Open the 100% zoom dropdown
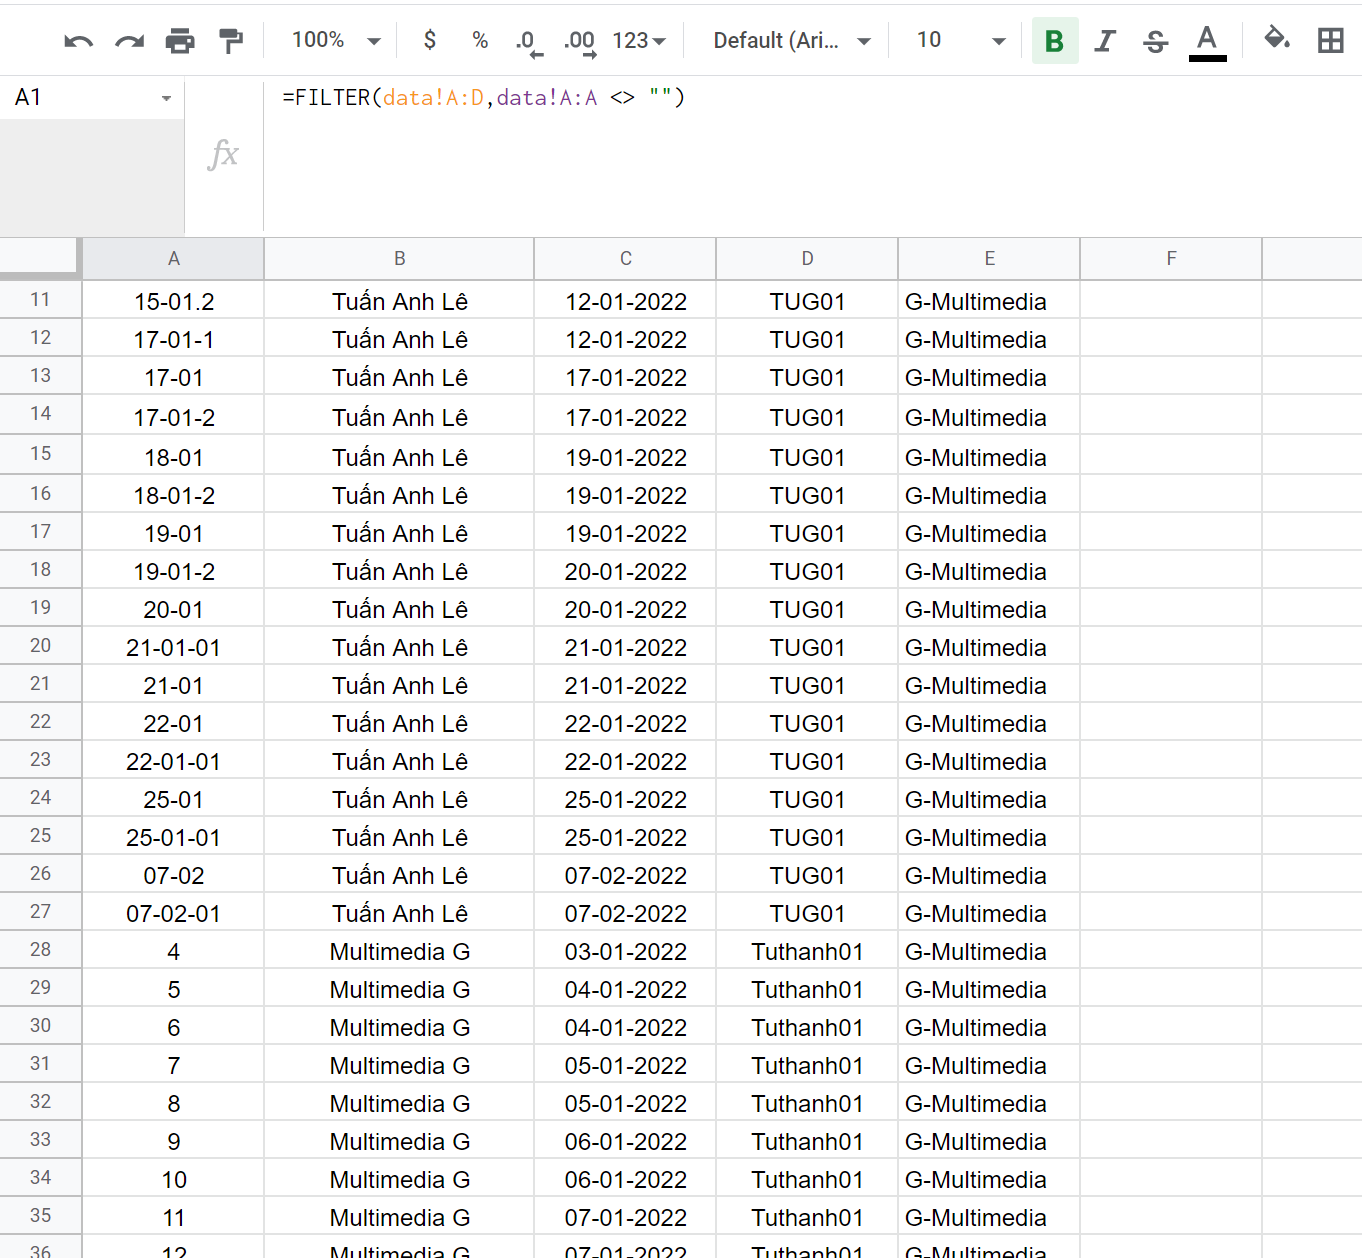 tap(336, 40)
